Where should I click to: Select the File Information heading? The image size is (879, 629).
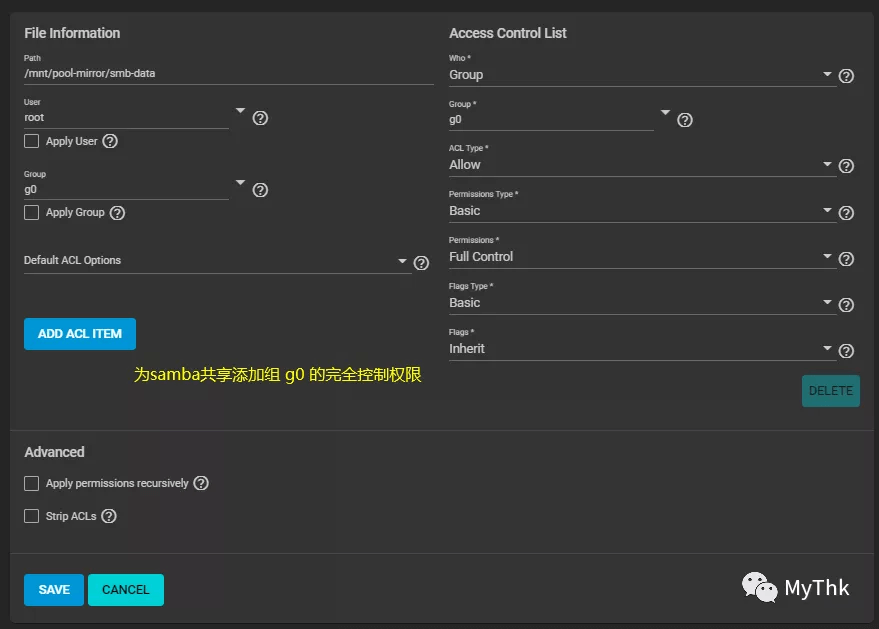click(x=72, y=33)
